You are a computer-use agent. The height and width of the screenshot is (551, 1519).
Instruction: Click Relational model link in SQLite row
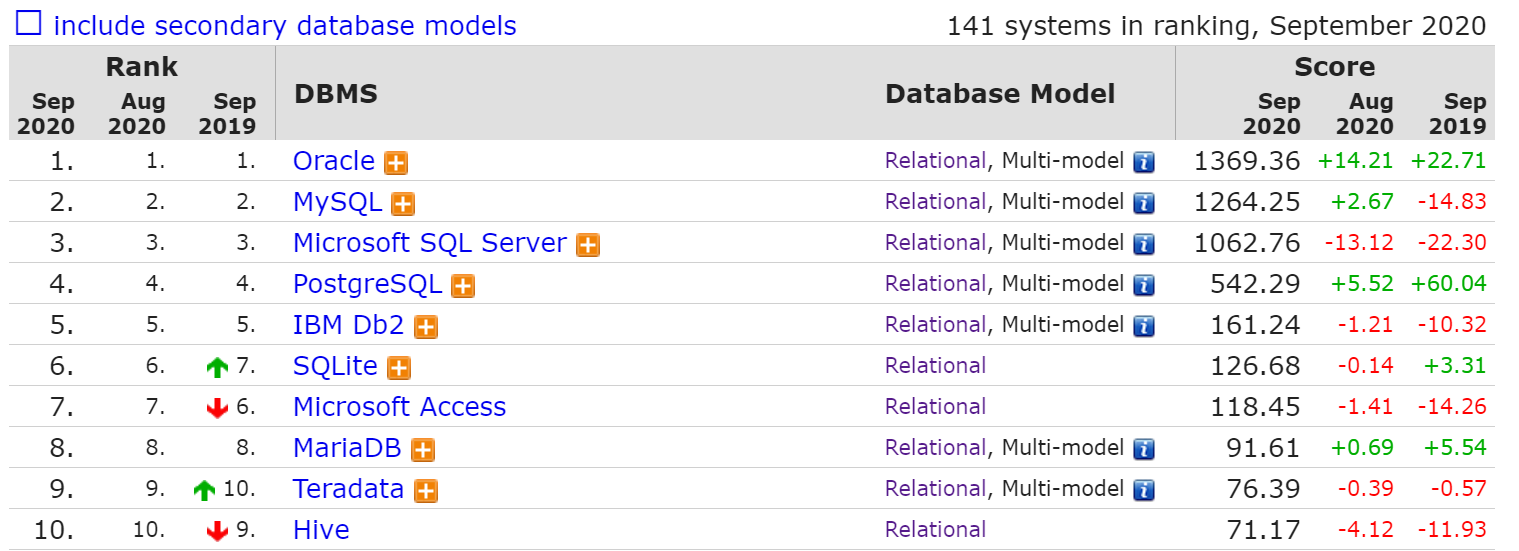935,366
